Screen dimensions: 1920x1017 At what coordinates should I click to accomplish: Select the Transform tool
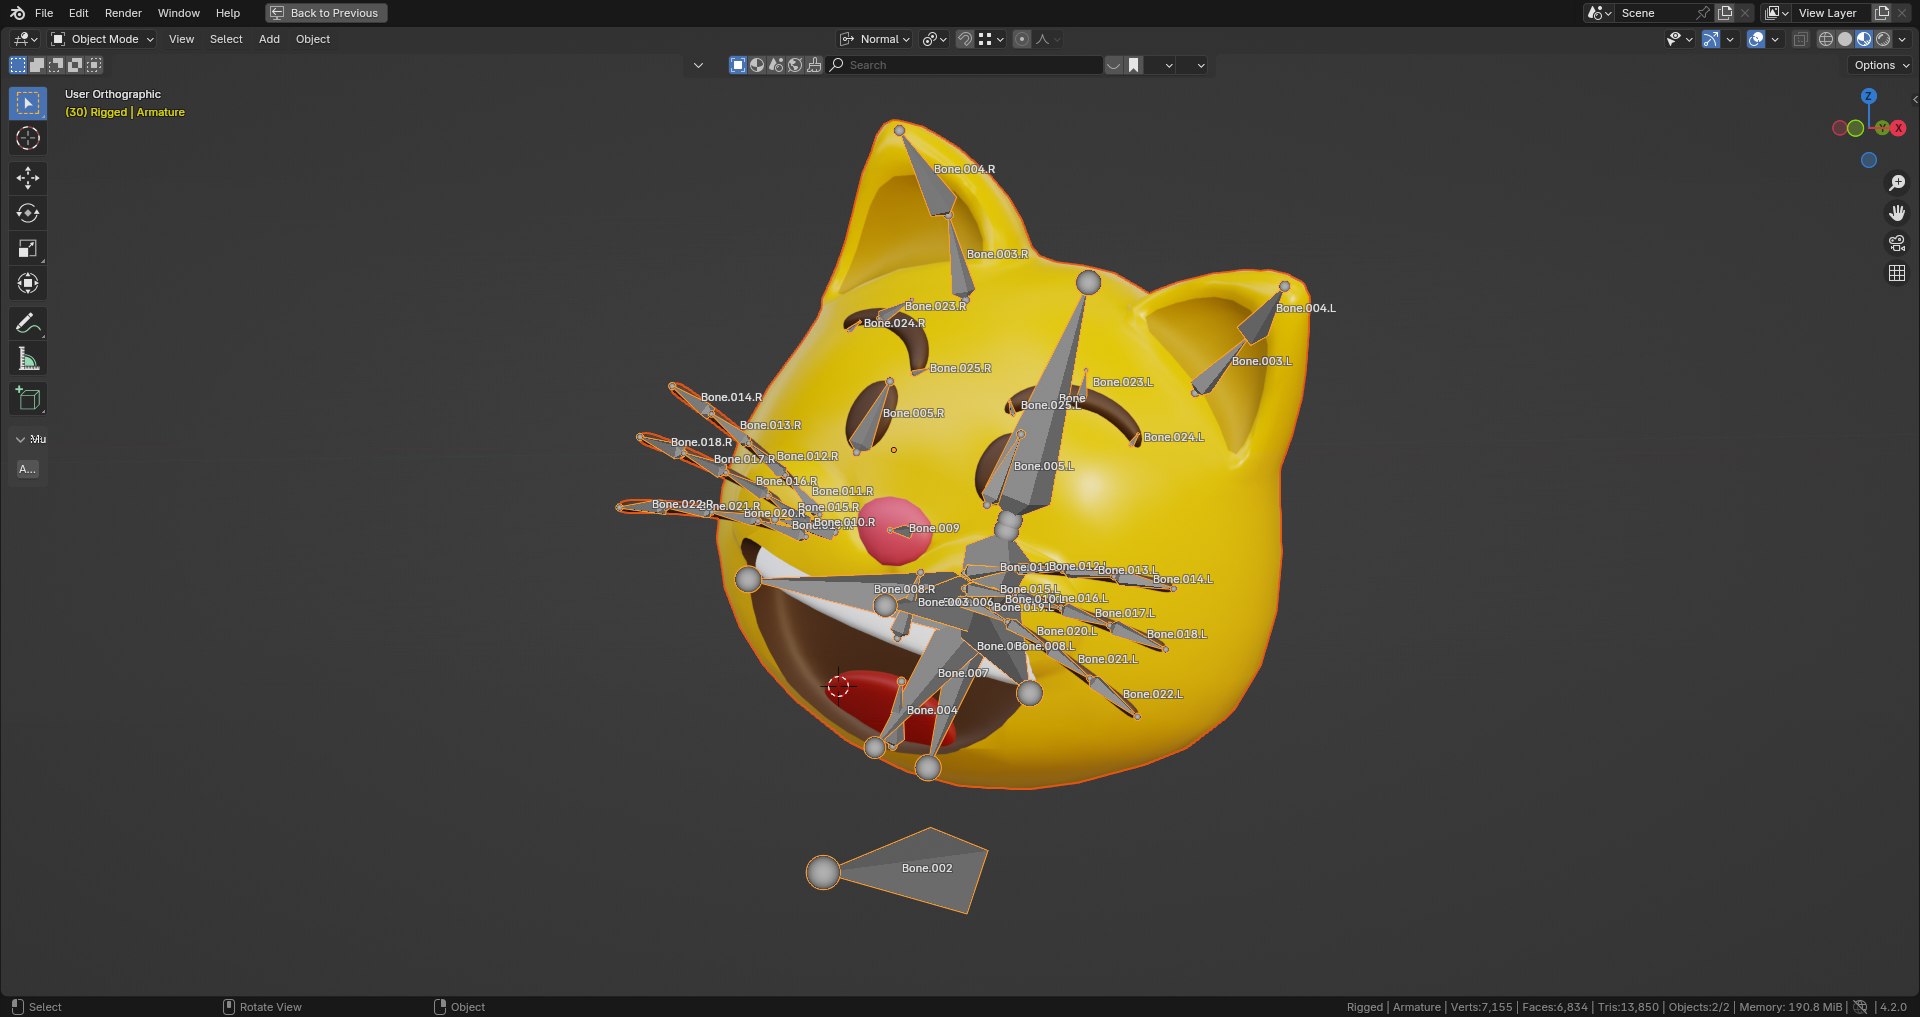(x=28, y=283)
